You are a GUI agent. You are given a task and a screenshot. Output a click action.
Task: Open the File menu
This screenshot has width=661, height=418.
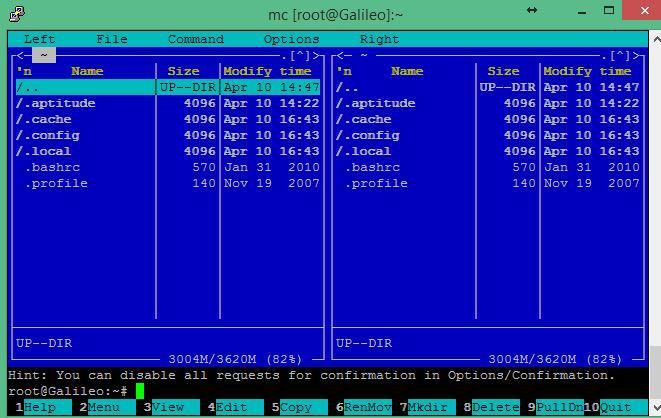(x=112, y=39)
